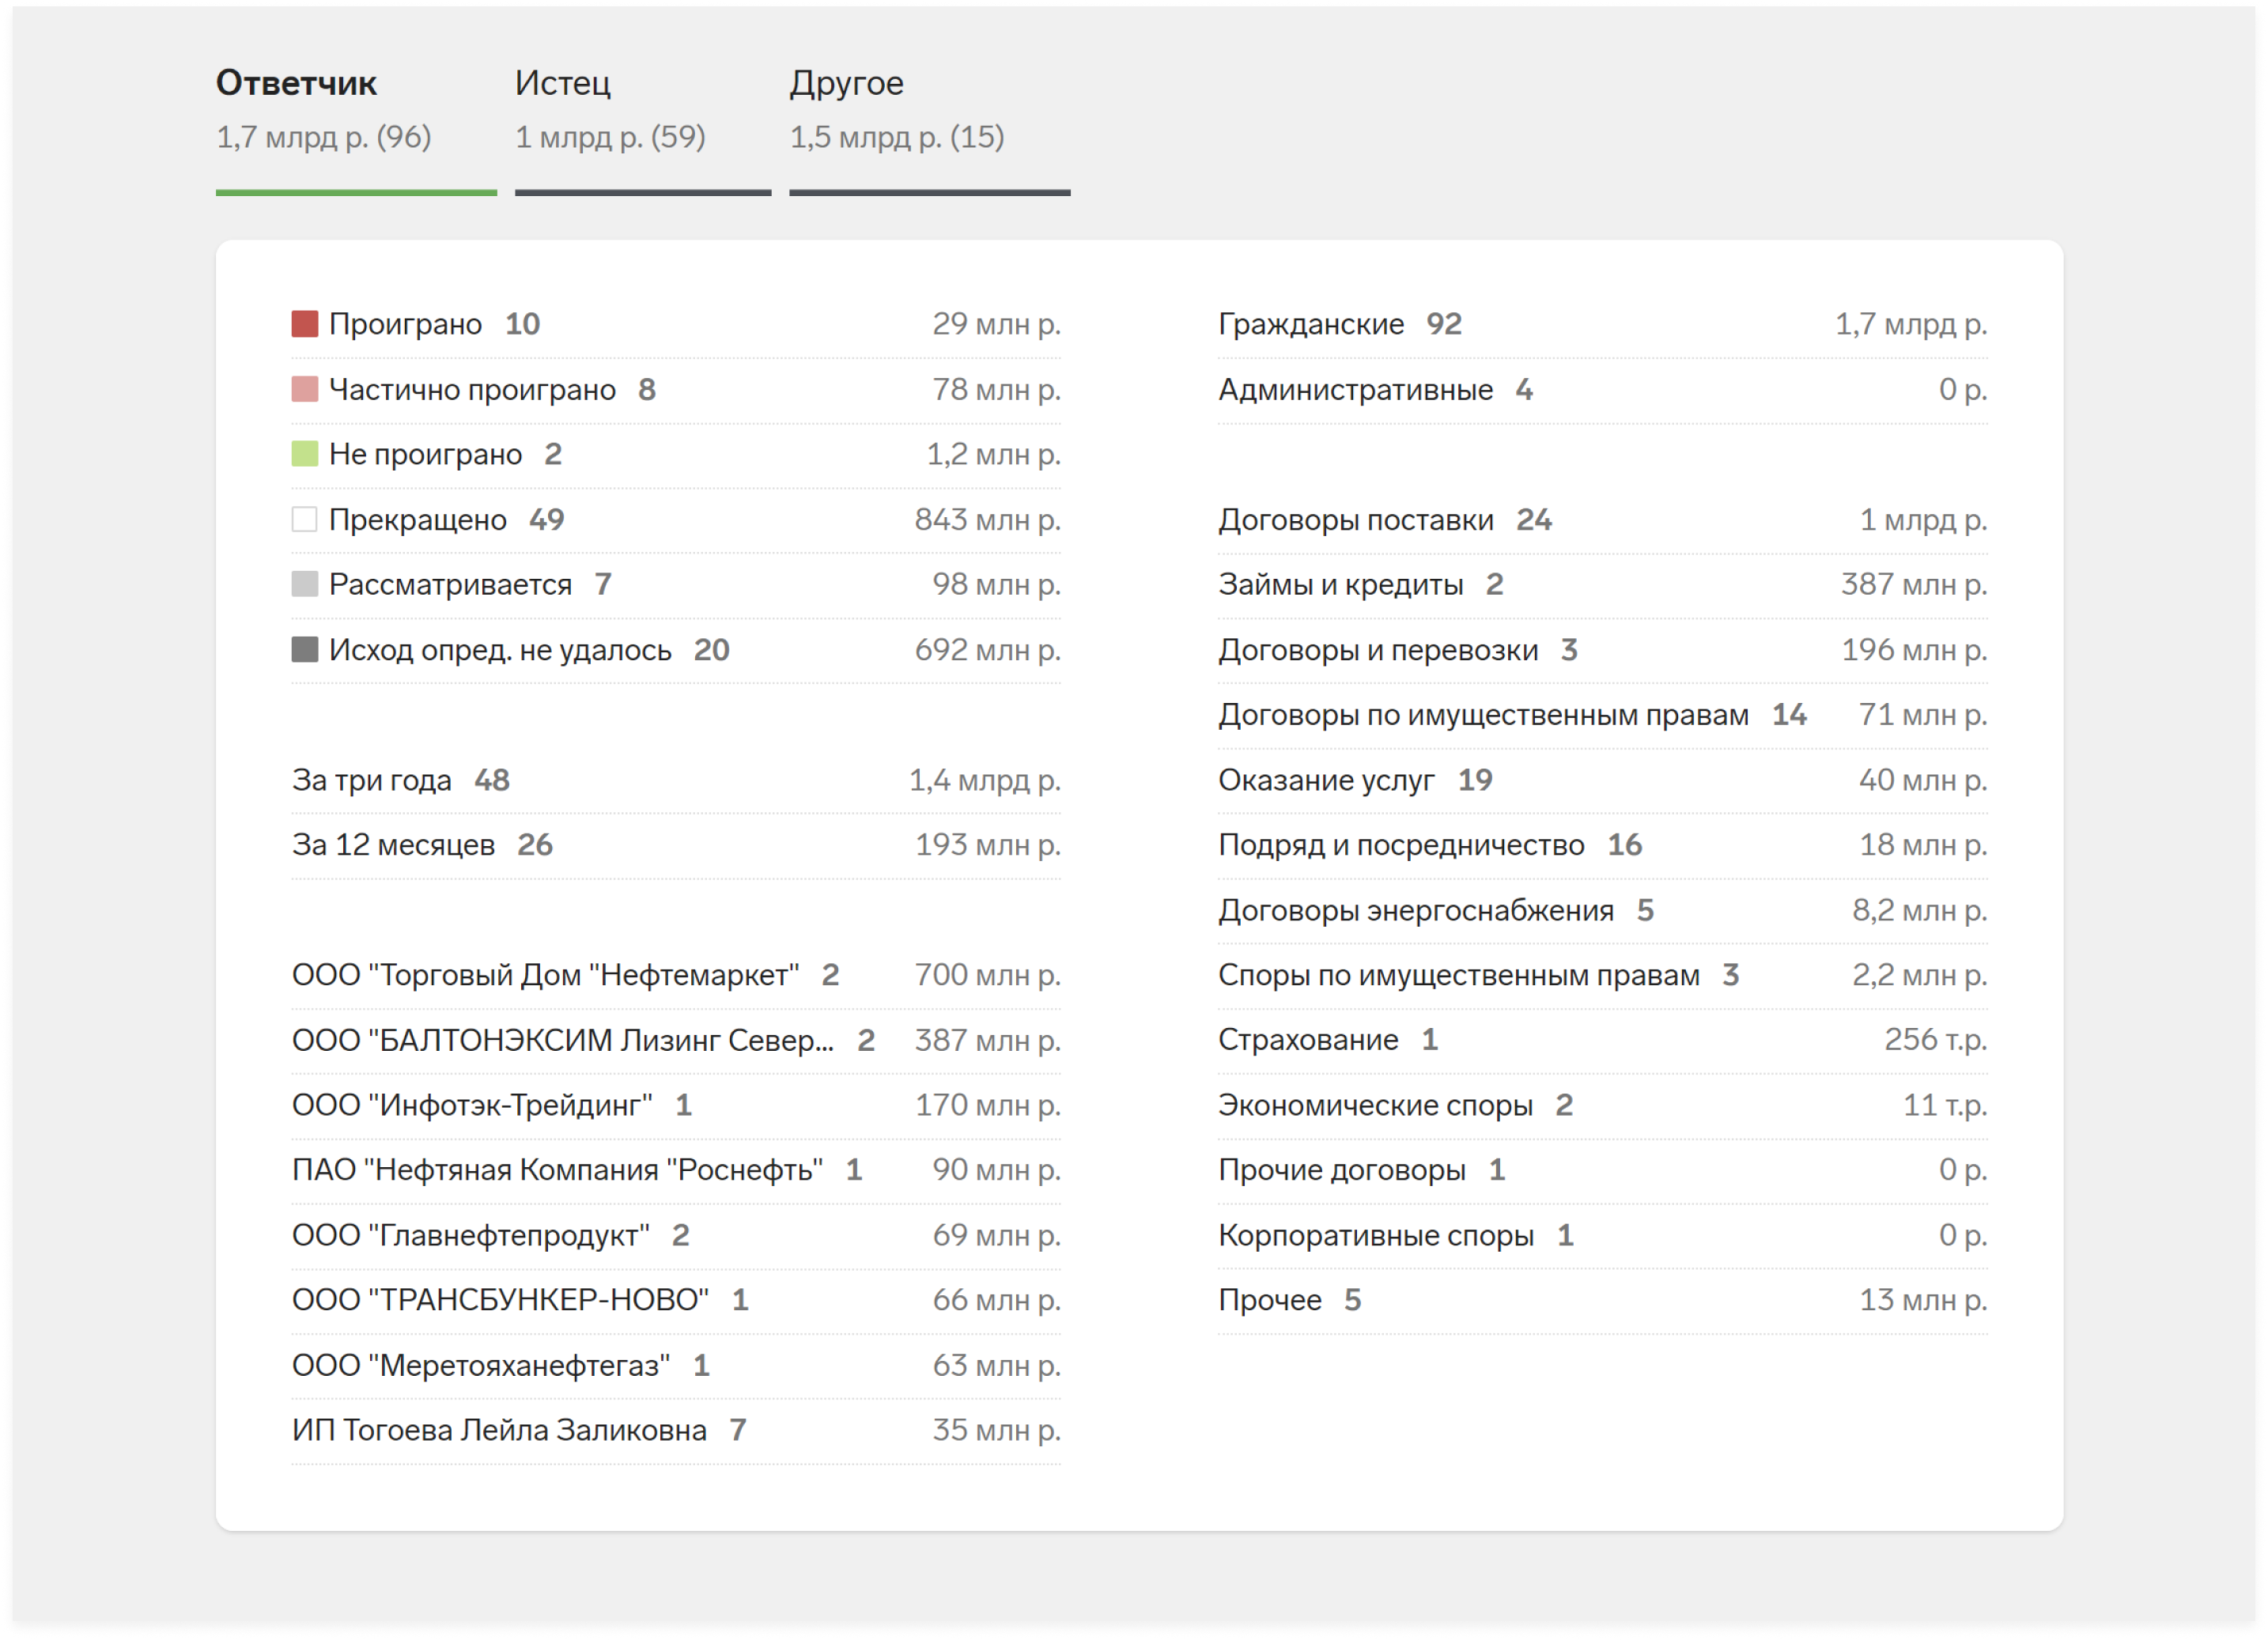Click the 1,5 млрд р. (15) subtitle

point(896,137)
